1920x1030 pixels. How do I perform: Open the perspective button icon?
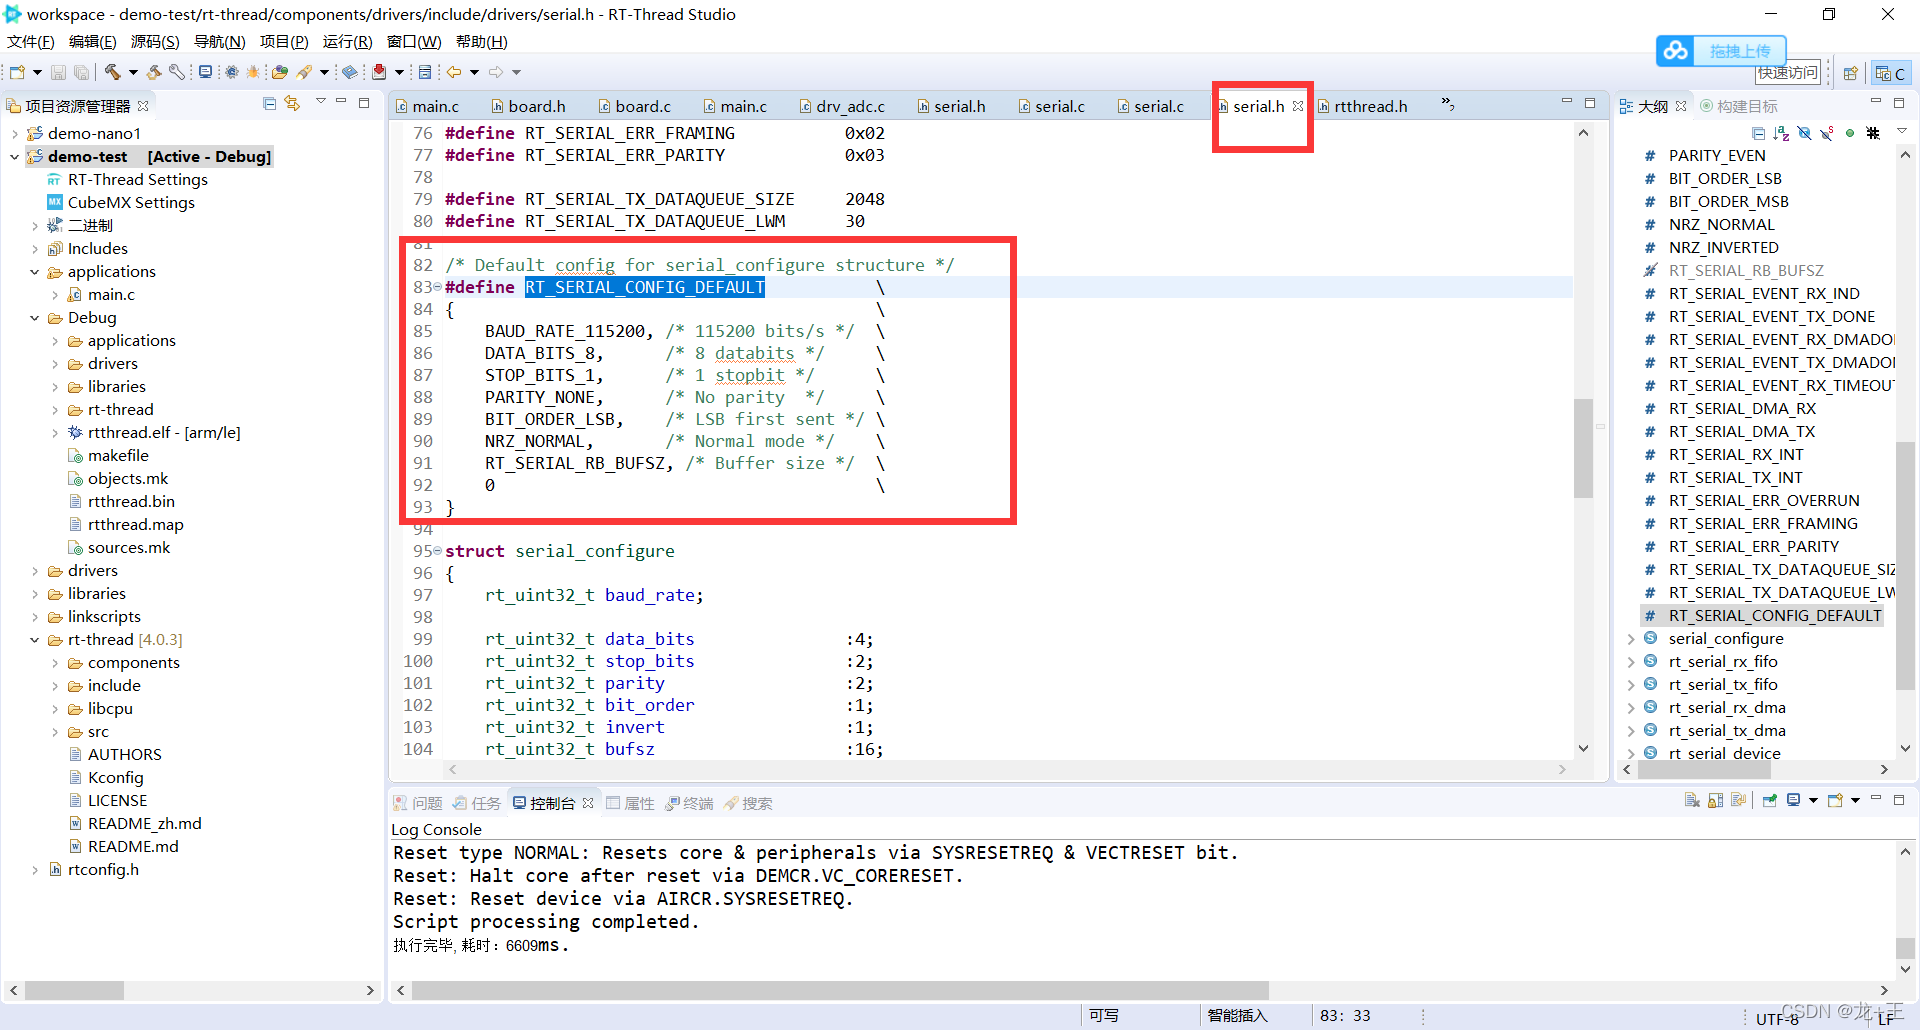[x=1850, y=73]
